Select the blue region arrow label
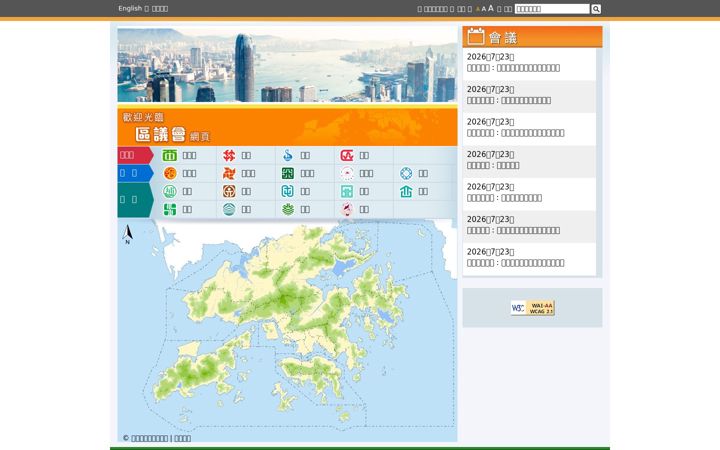This screenshot has width=720, height=450. coord(135,173)
